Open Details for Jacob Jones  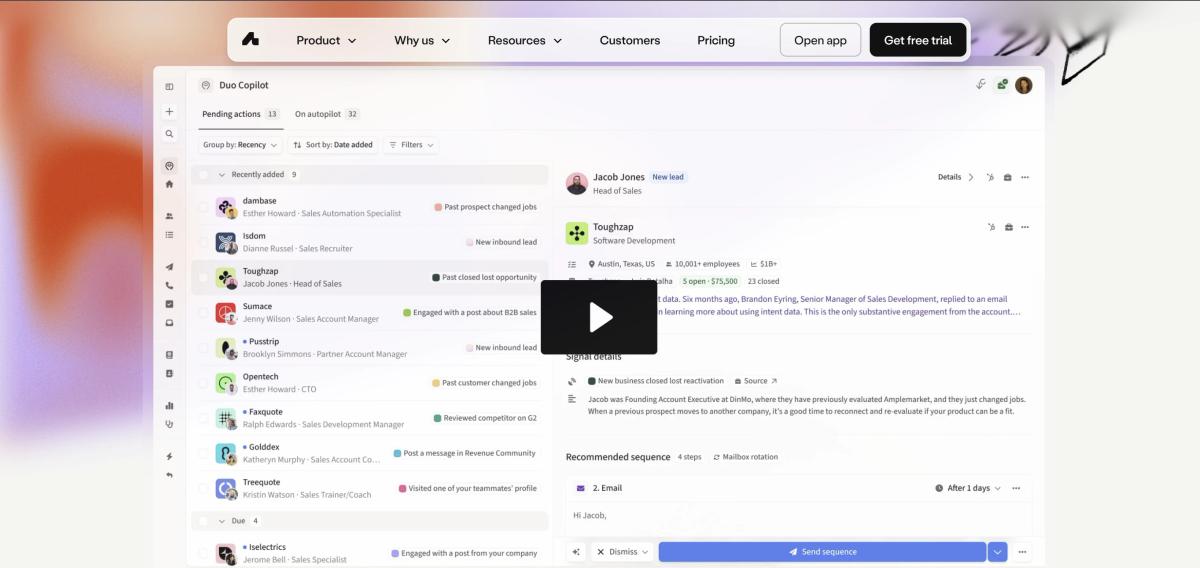point(956,177)
